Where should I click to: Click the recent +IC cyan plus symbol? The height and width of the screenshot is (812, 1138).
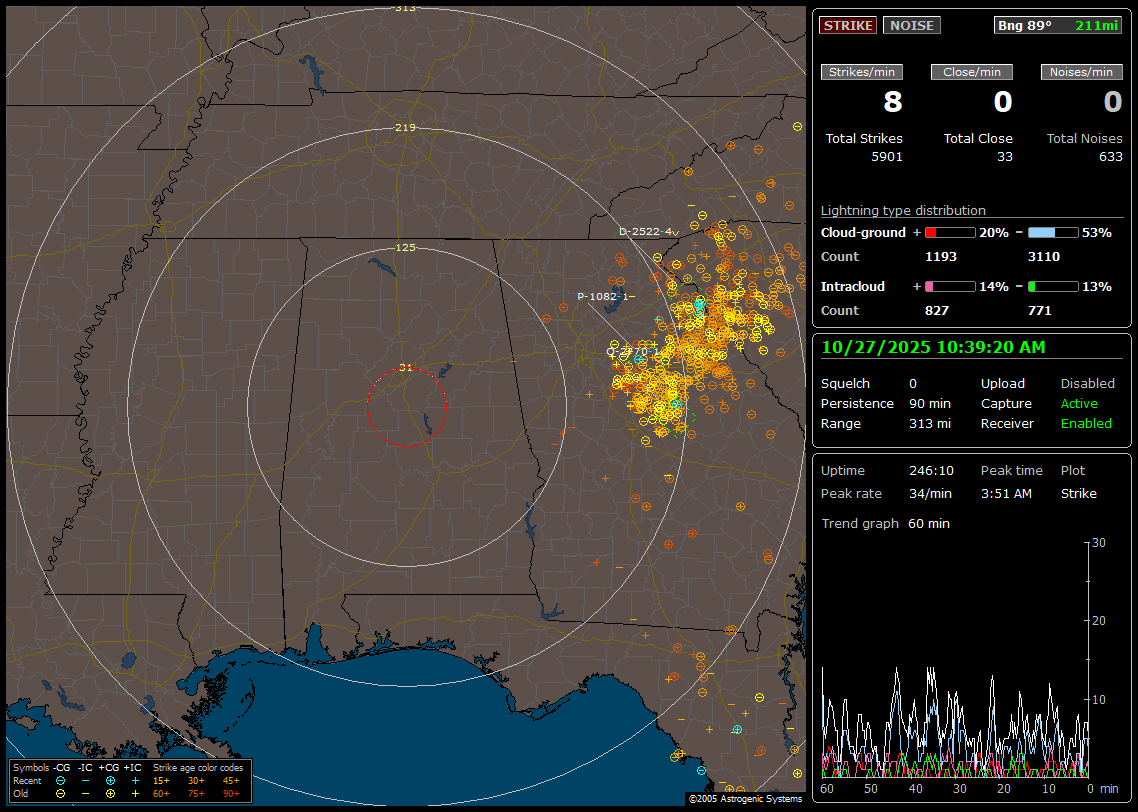pyautogui.click(x=135, y=780)
